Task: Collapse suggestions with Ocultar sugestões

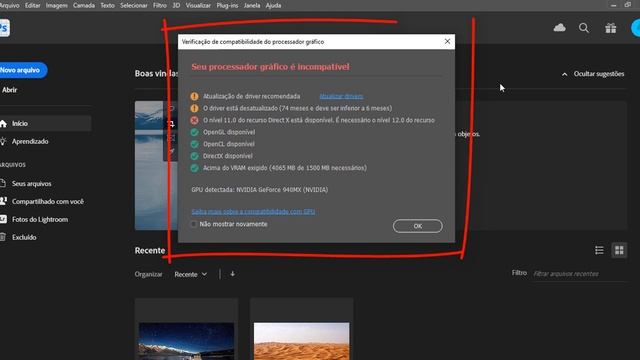Action: coord(593,74)
